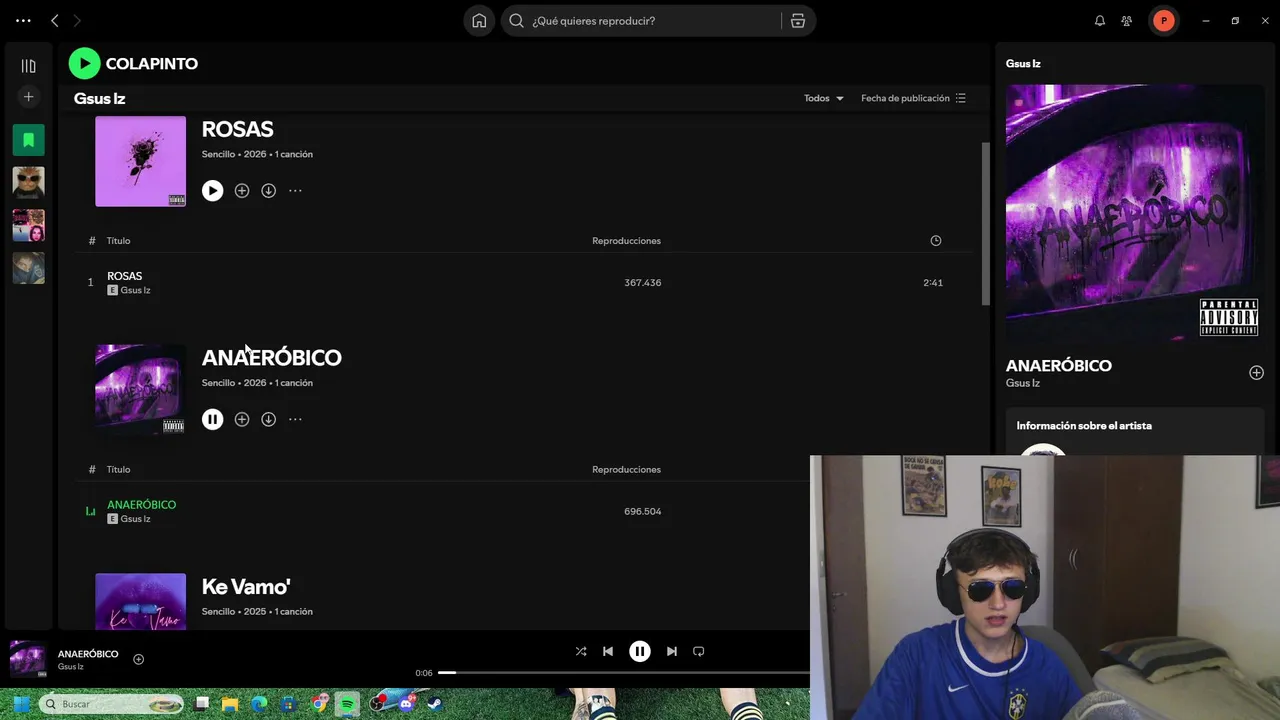The height and width of the screenshot is (720, 1280).
Task: Open more options for ANAERÓBICO
Action: [x=295, y=419]
